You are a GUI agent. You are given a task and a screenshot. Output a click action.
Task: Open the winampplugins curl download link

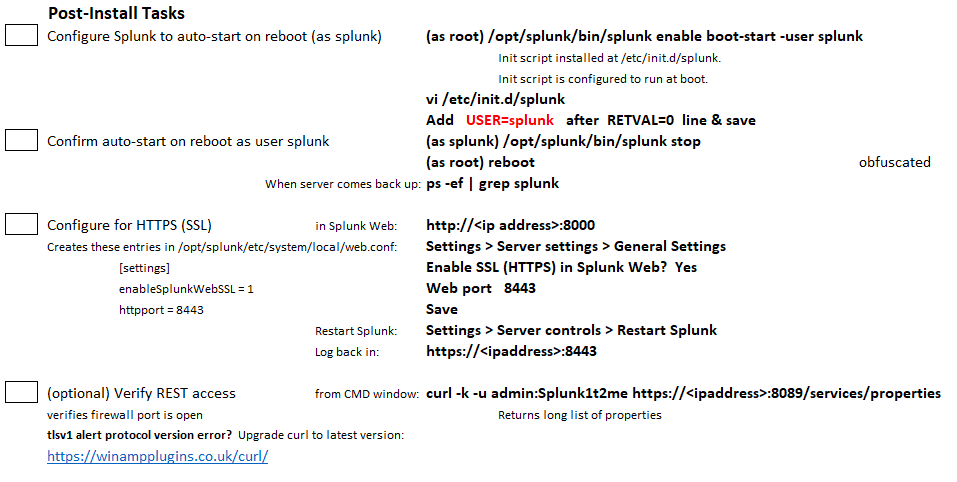tap(157, 457)
